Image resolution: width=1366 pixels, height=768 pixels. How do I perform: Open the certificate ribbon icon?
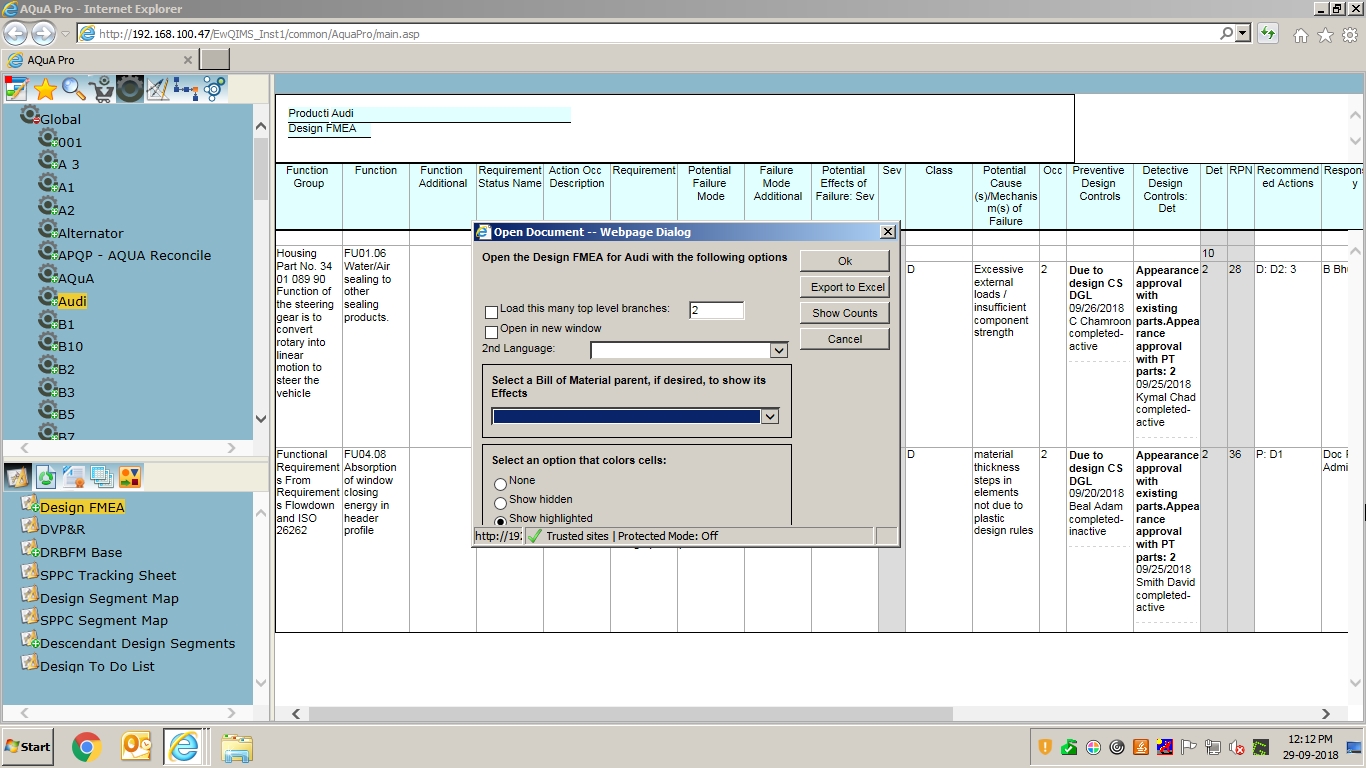(x=73, y=476)
